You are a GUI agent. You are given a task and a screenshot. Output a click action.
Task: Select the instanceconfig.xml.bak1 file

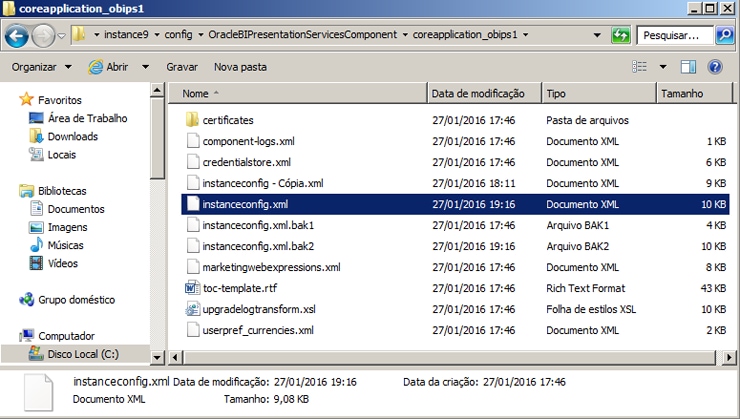(x=258, y=225)
